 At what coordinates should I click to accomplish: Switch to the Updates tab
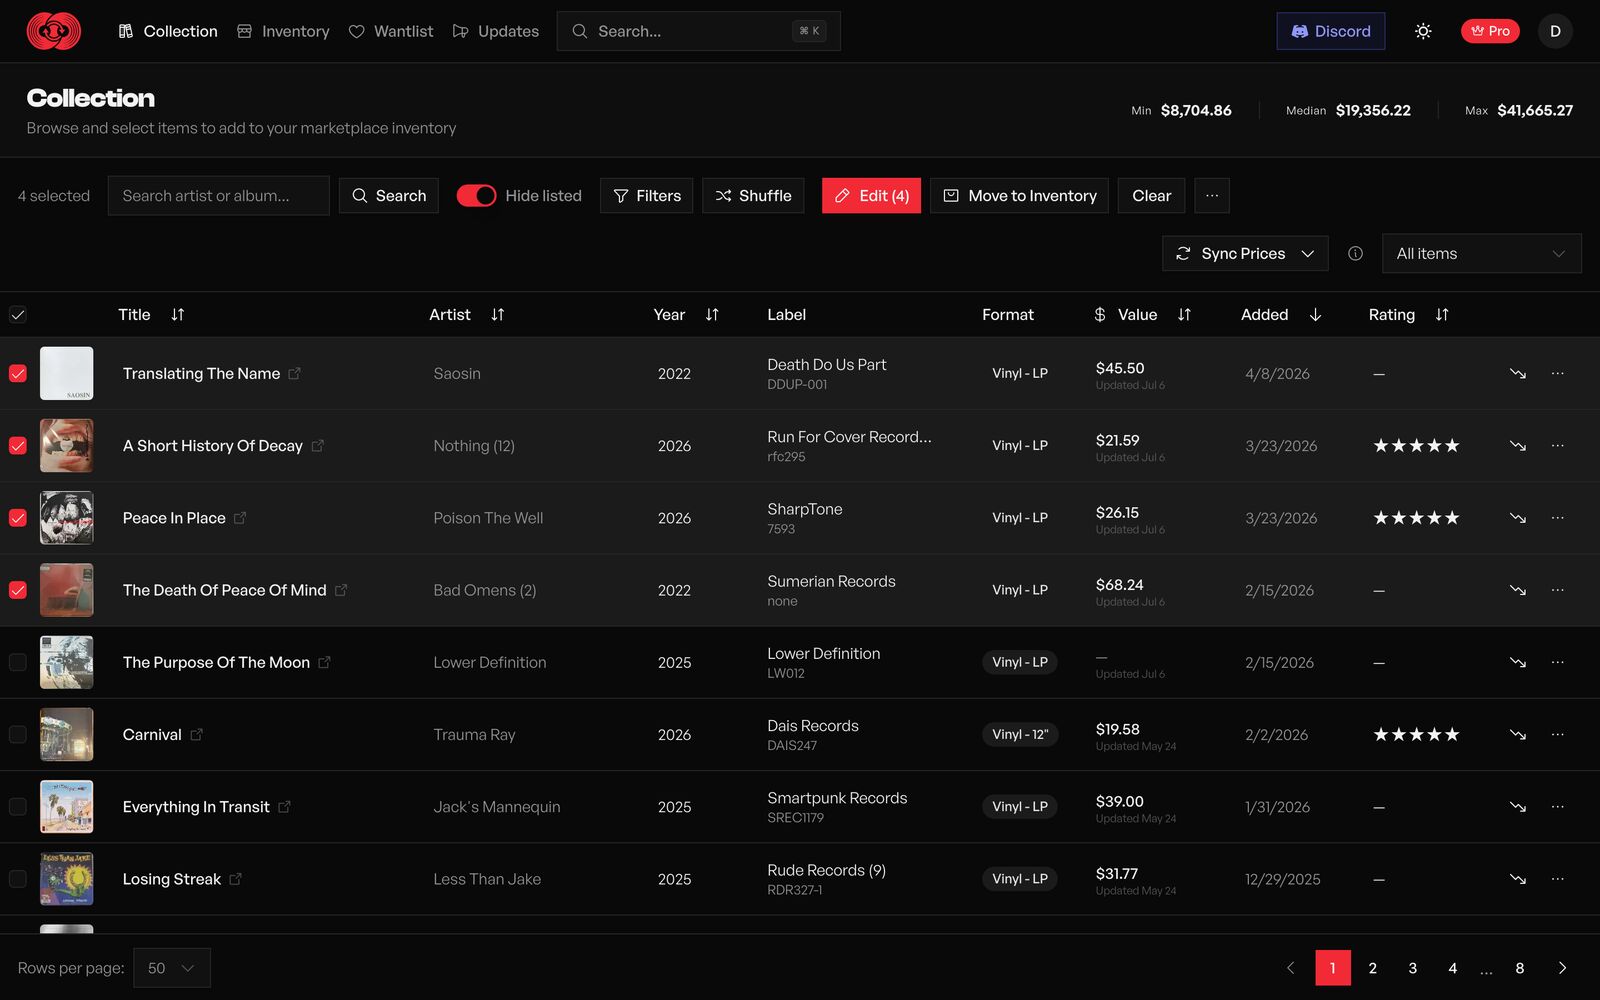click(496, 31)
